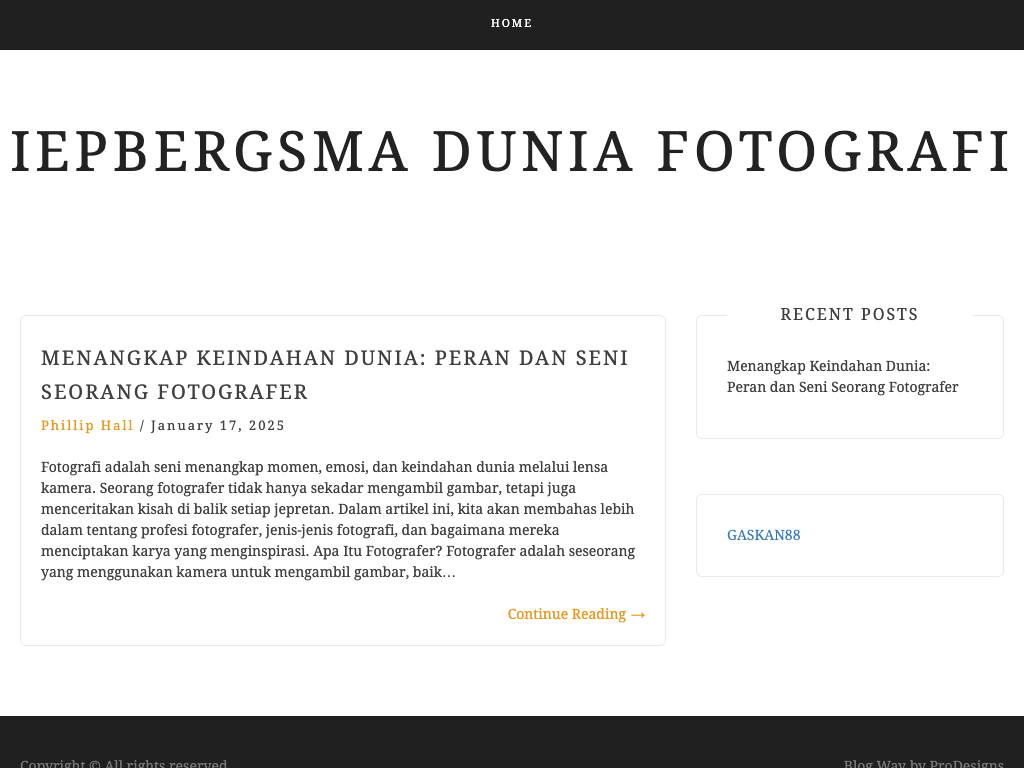1024x768 pixels.
Task: Open the main article's Menangkap Keindahan Dunia heading
Action: (334, 358)
